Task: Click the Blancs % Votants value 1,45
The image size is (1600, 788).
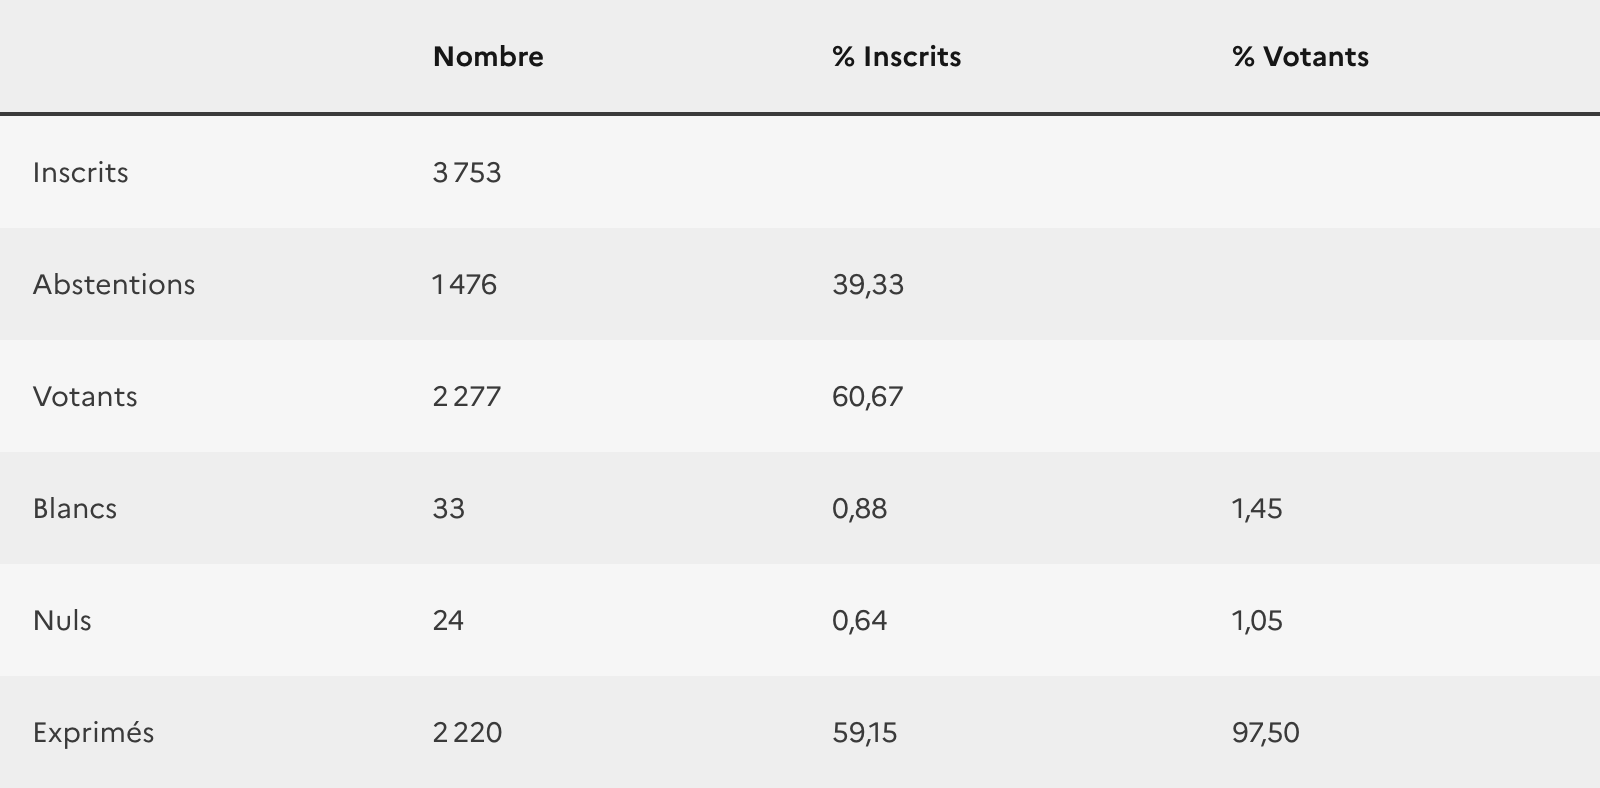Action: coord(1257,509)
